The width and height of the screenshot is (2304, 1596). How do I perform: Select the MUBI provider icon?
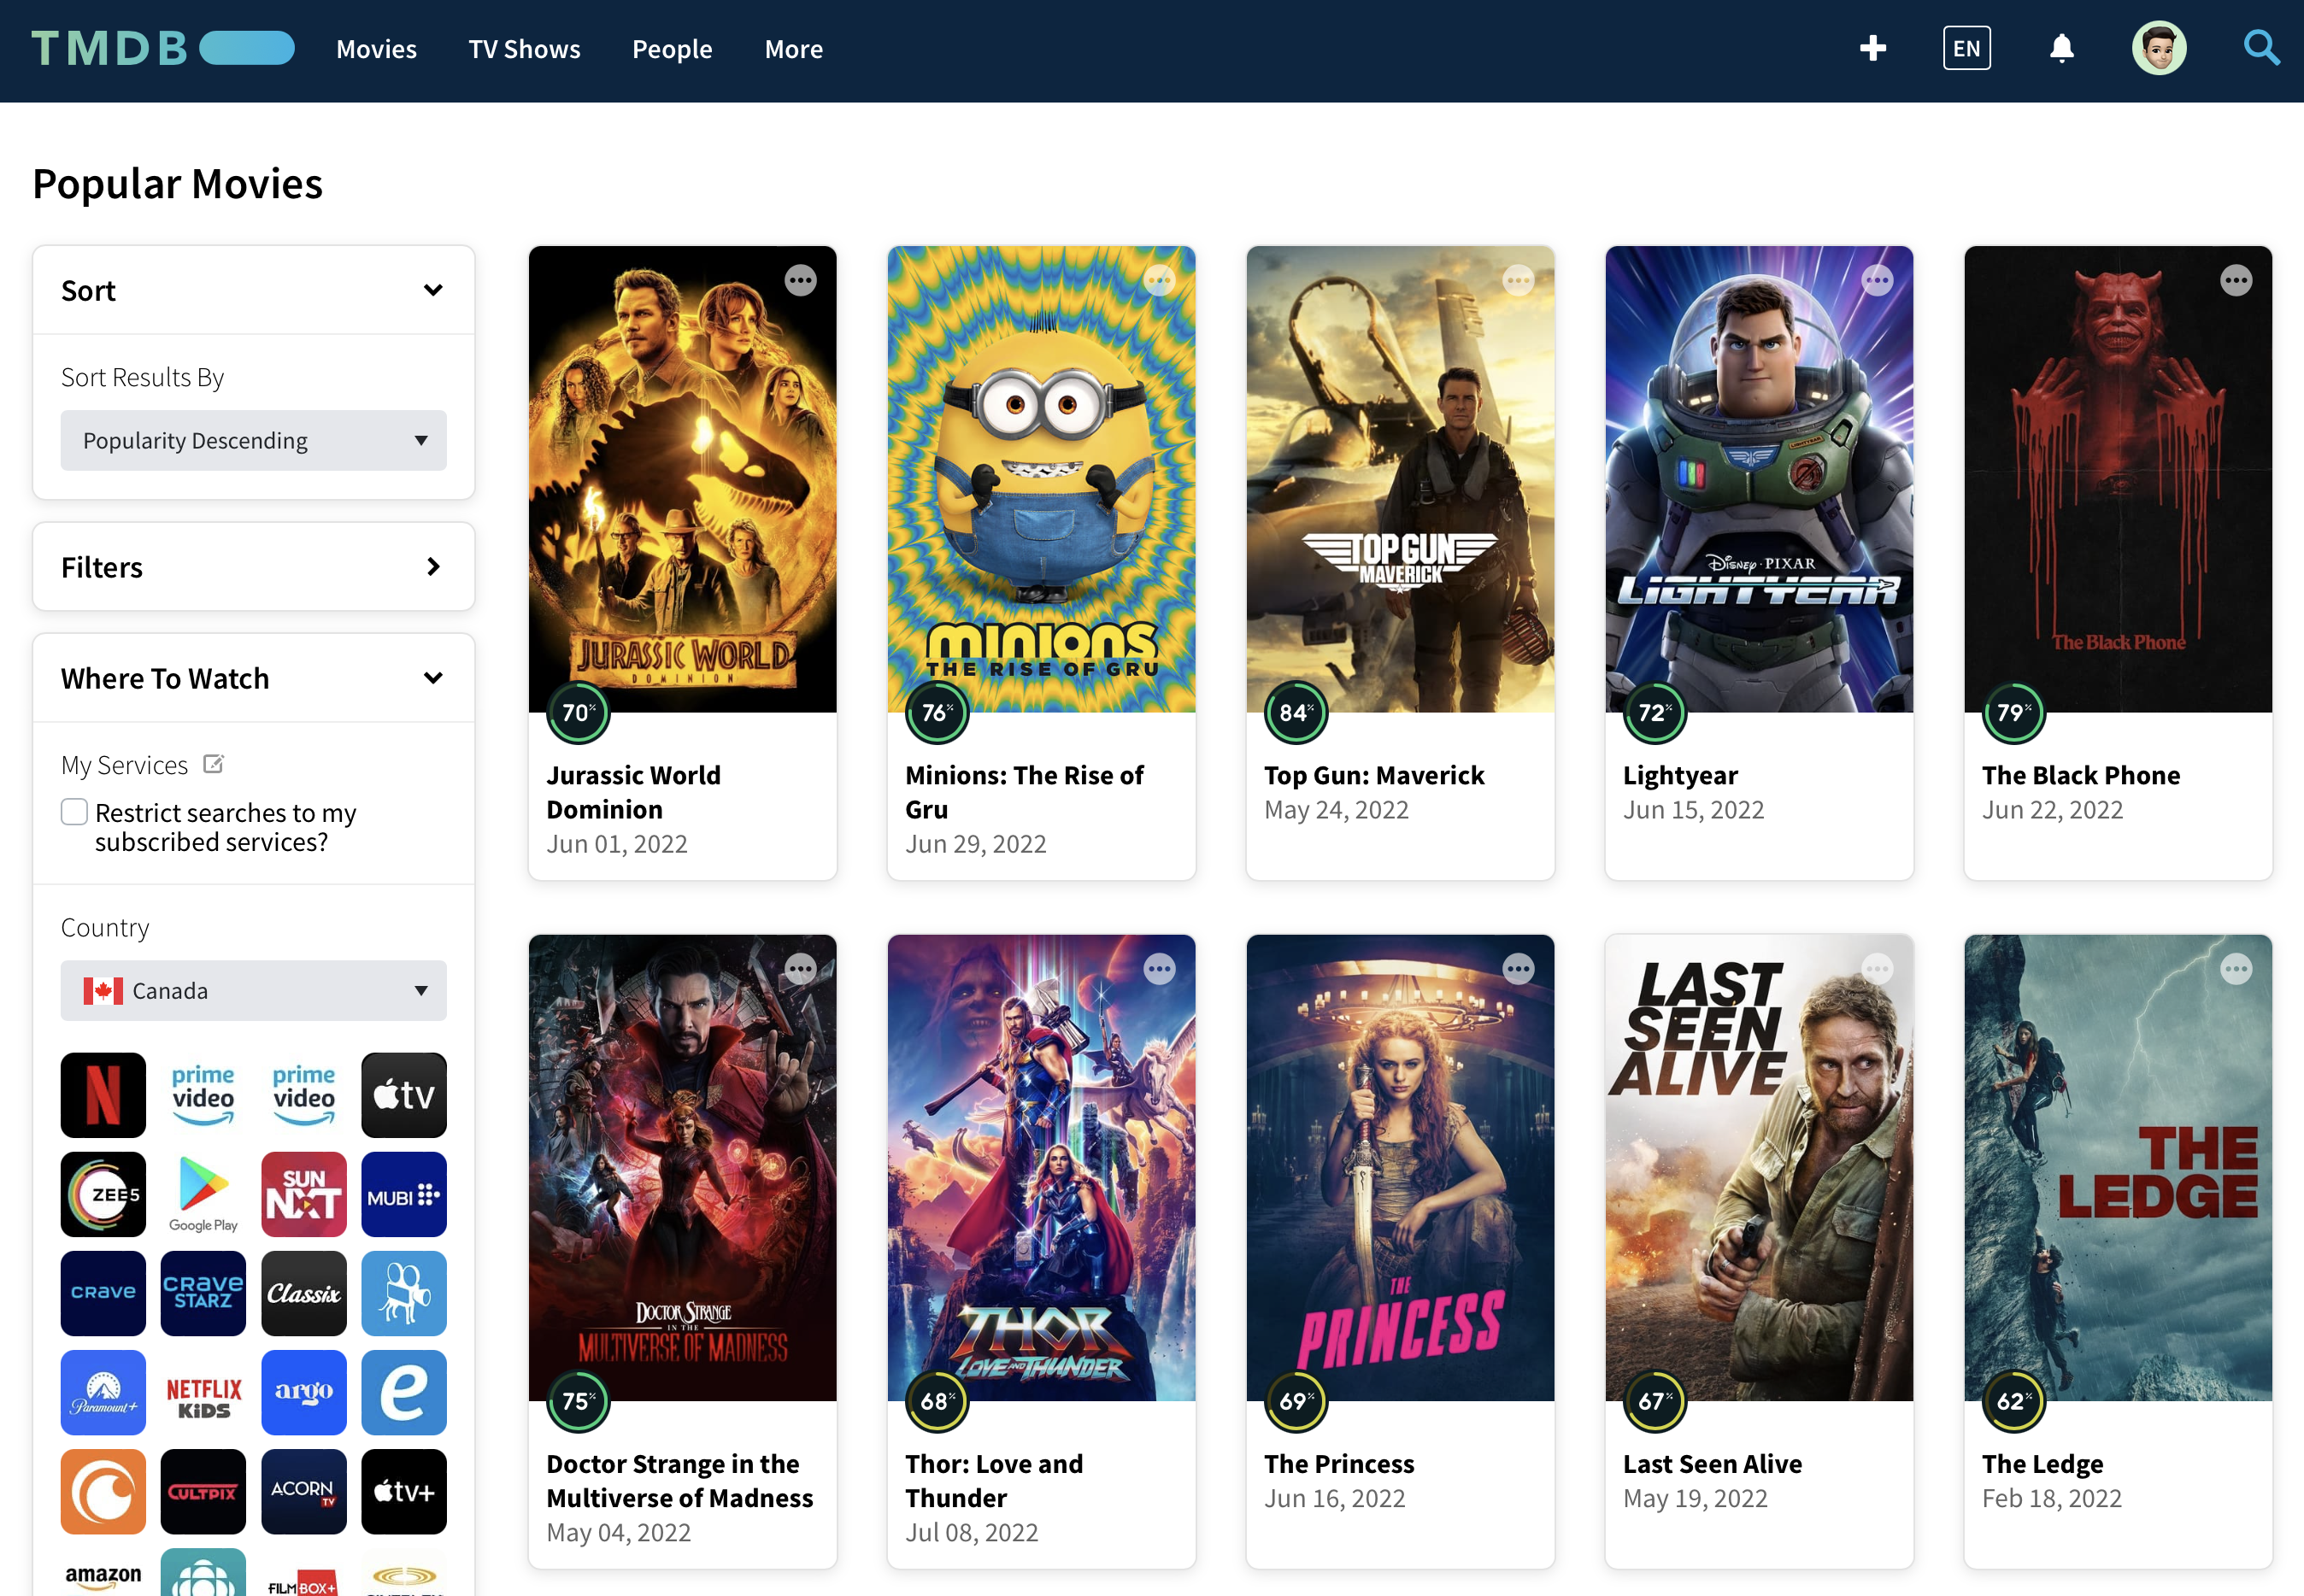tap(403, 1193)
